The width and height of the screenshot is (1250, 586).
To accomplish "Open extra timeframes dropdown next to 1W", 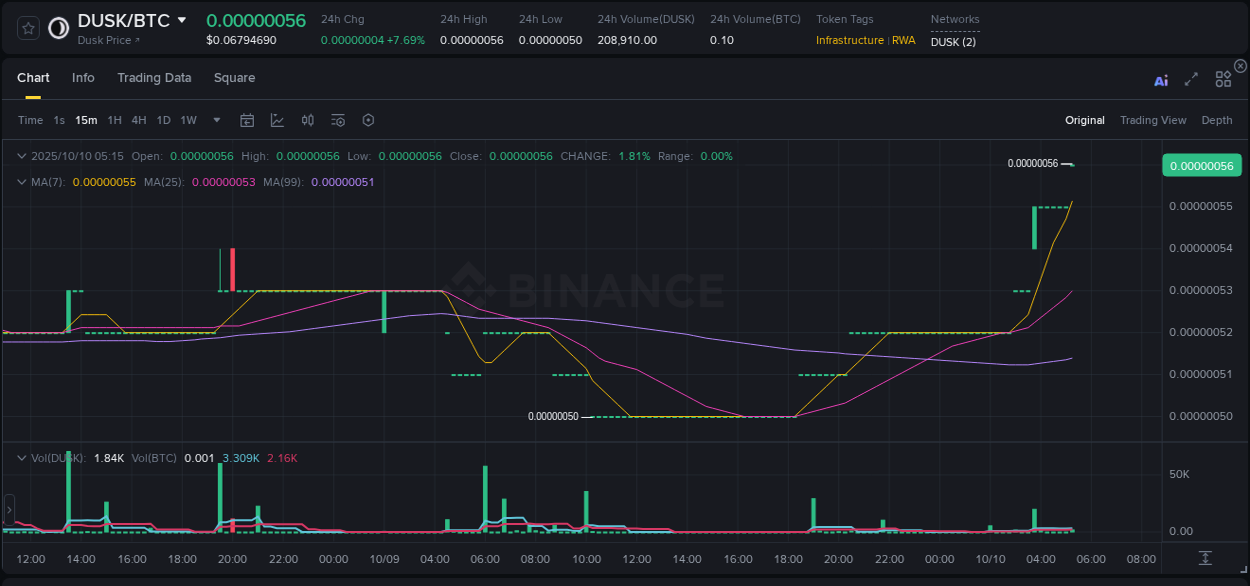I will pos(216,120).
